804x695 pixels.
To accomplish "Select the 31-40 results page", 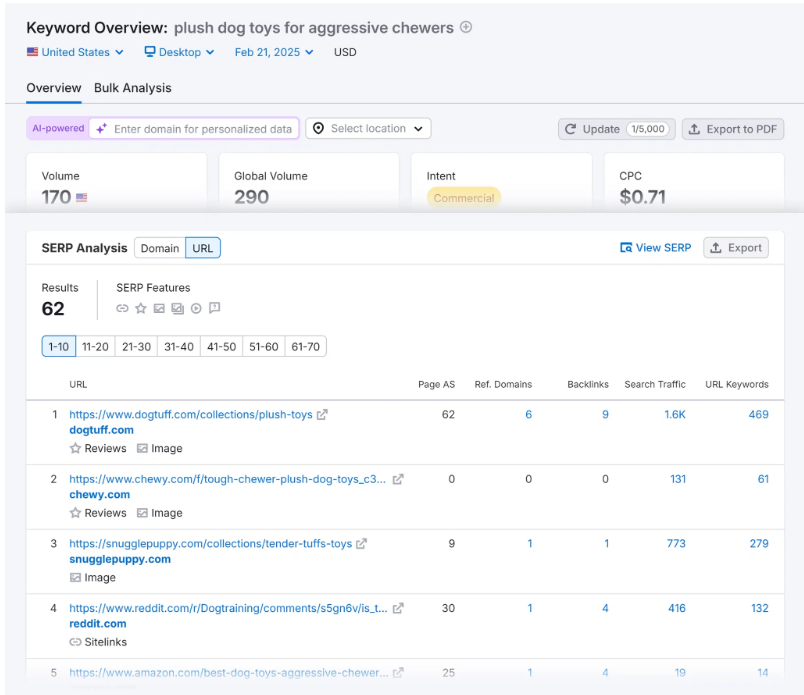I will pyautogui.click(x=179, y=347).
